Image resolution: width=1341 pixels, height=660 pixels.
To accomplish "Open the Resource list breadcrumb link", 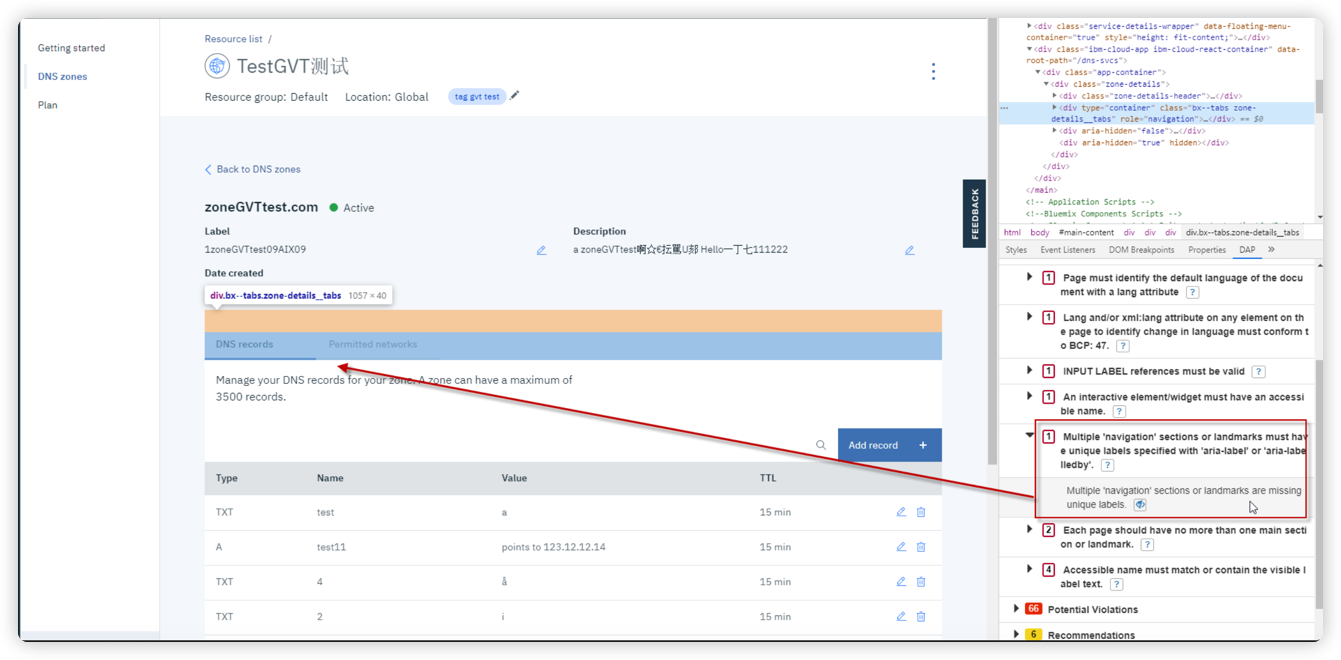I will point(233,39).
